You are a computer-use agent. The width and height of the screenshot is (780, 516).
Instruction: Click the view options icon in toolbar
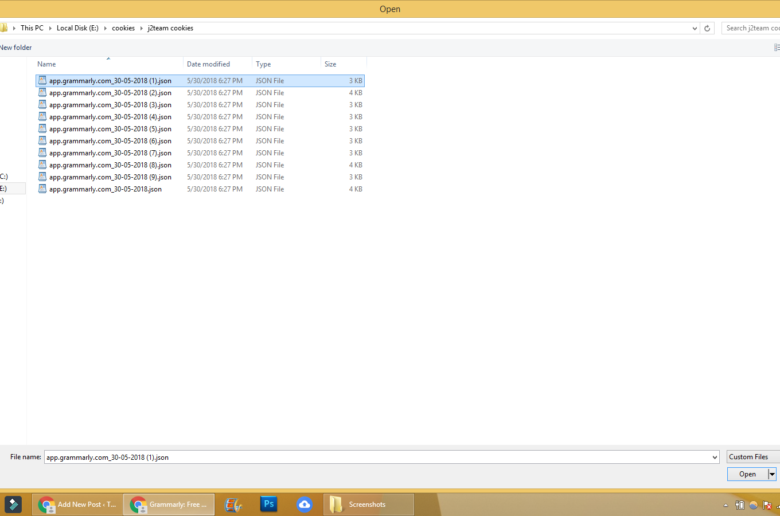pyautogui.click(x=777, y=48)
